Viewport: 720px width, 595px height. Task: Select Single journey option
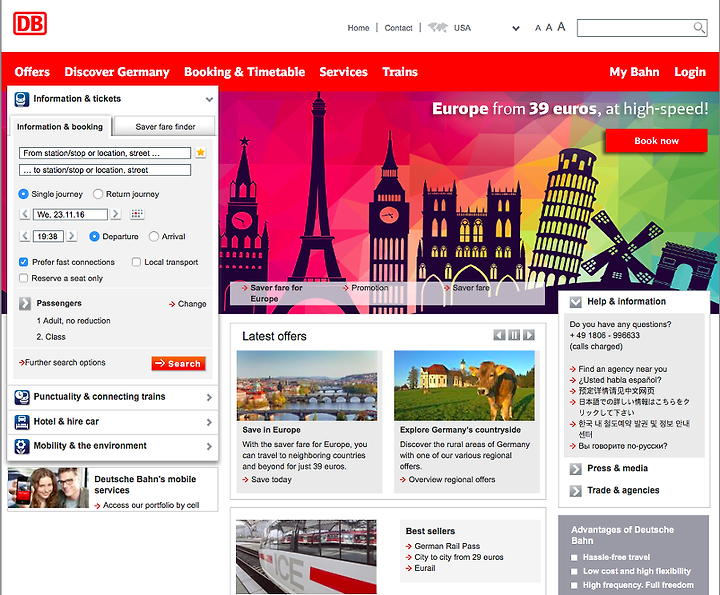(x=23, y=194)
